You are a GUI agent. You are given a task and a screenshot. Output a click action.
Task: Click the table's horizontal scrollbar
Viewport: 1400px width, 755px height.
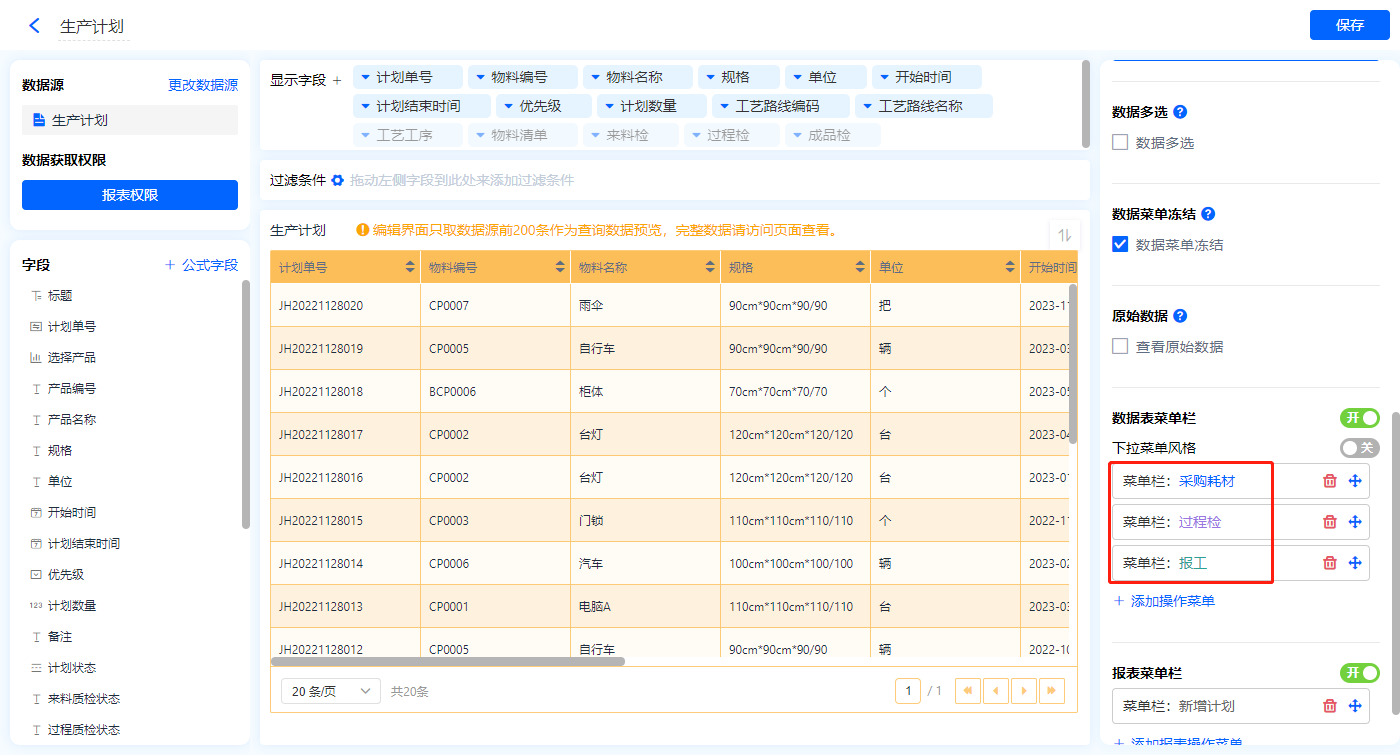tap(447, 661)
